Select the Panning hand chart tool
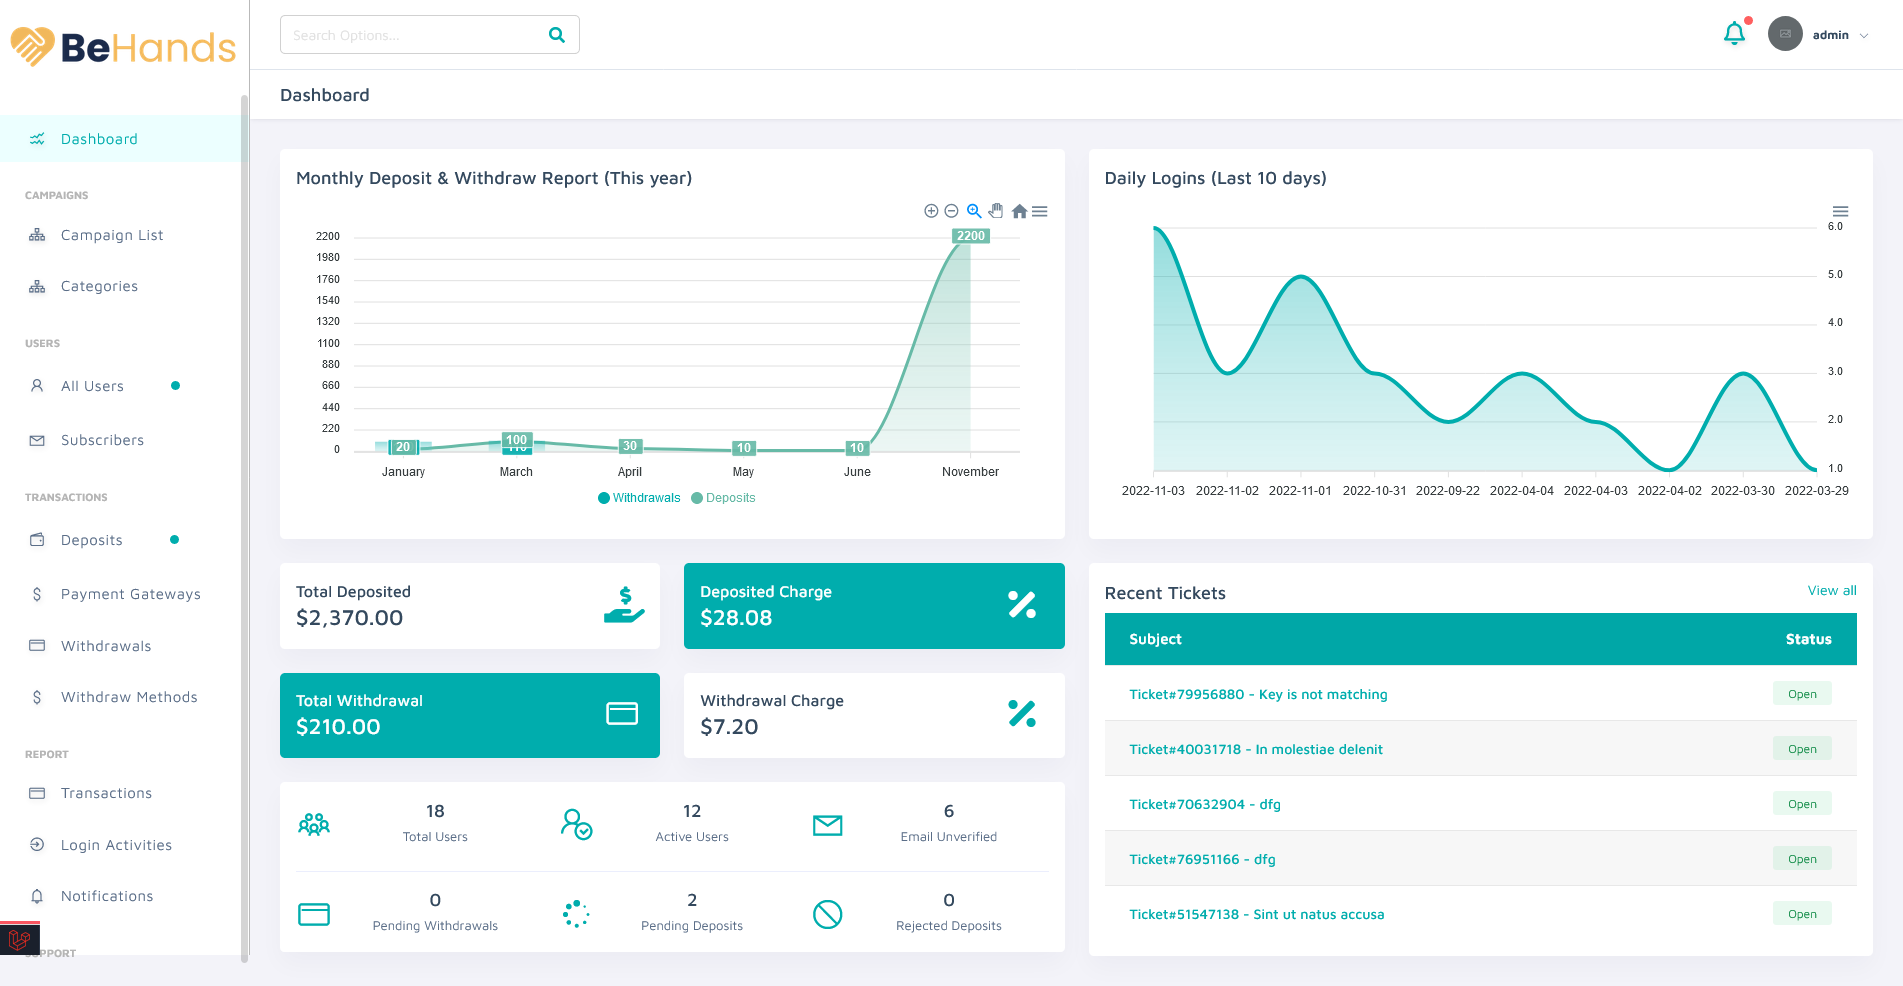 point(996,211)
